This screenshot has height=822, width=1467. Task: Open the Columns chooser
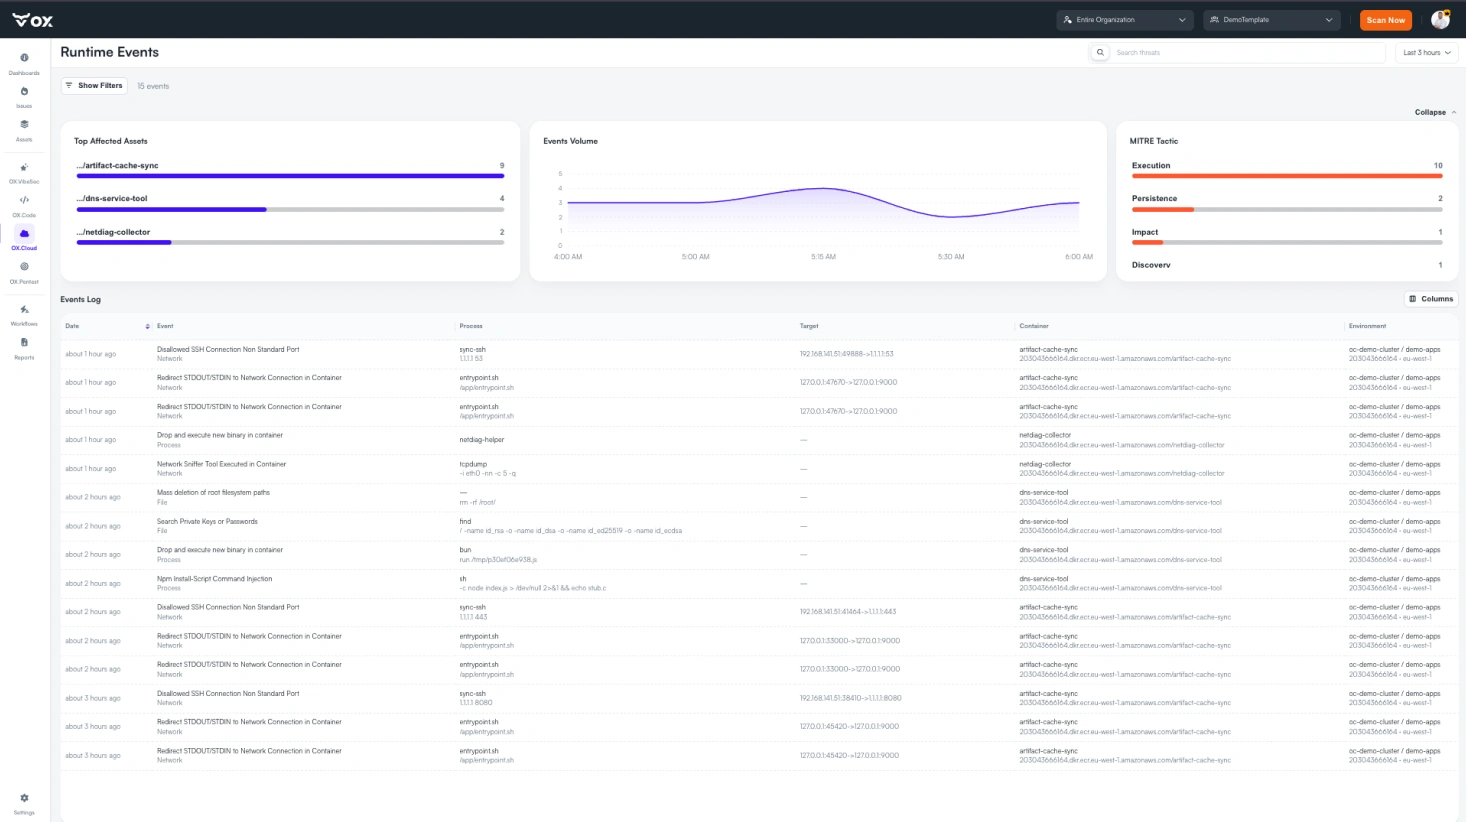pos(1431,299)
